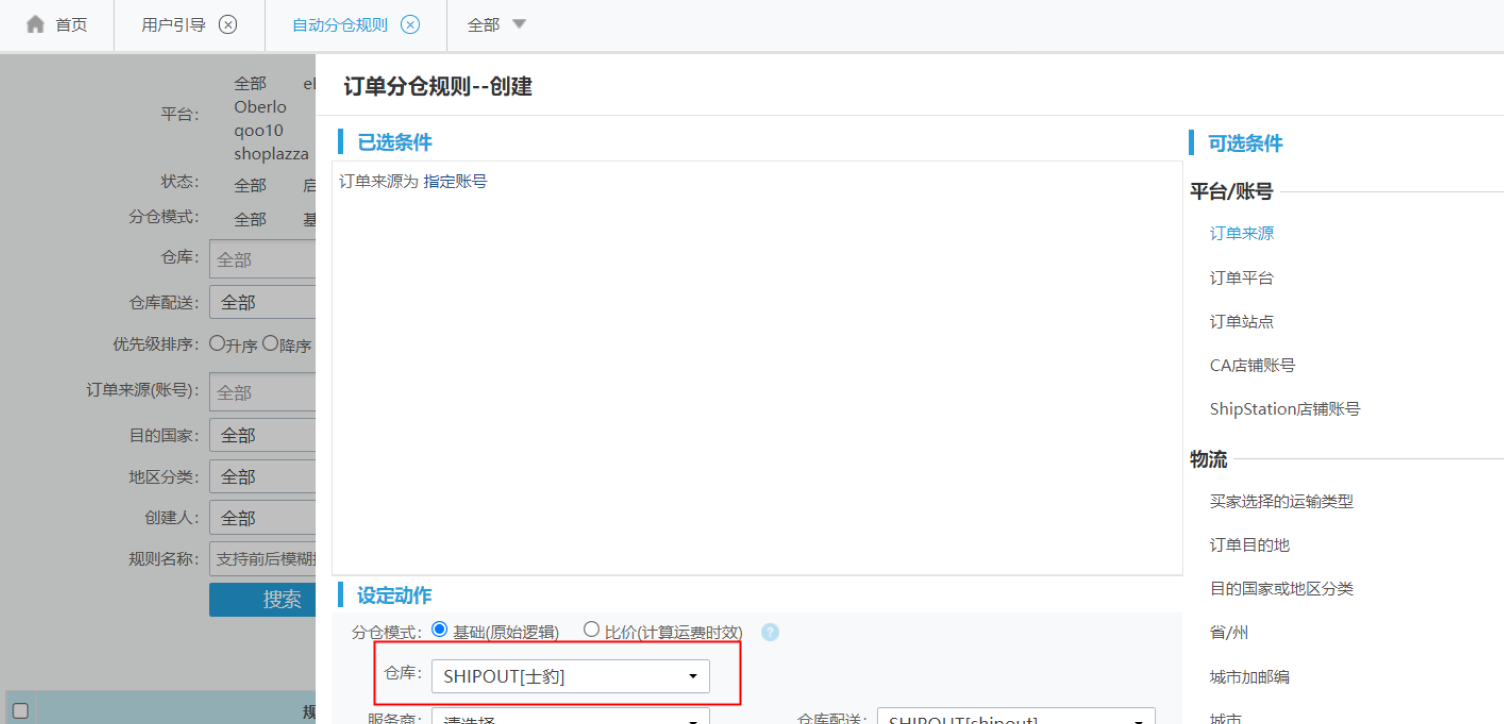The height and width of the screenshot is (724, 1504).
Task: Open background 创建人 全部 dropdown
Action: (x=263, y=518)
